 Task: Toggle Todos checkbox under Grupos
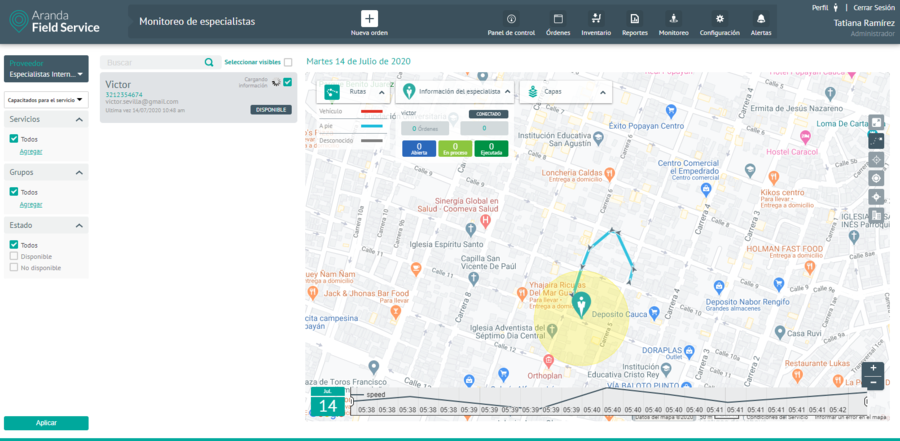pyautogui.click(x=14, y=192)
